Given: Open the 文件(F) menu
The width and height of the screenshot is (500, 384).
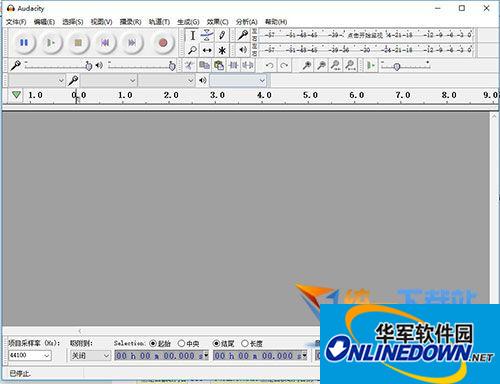Looking at the screenshot, I should pos(16,22).
